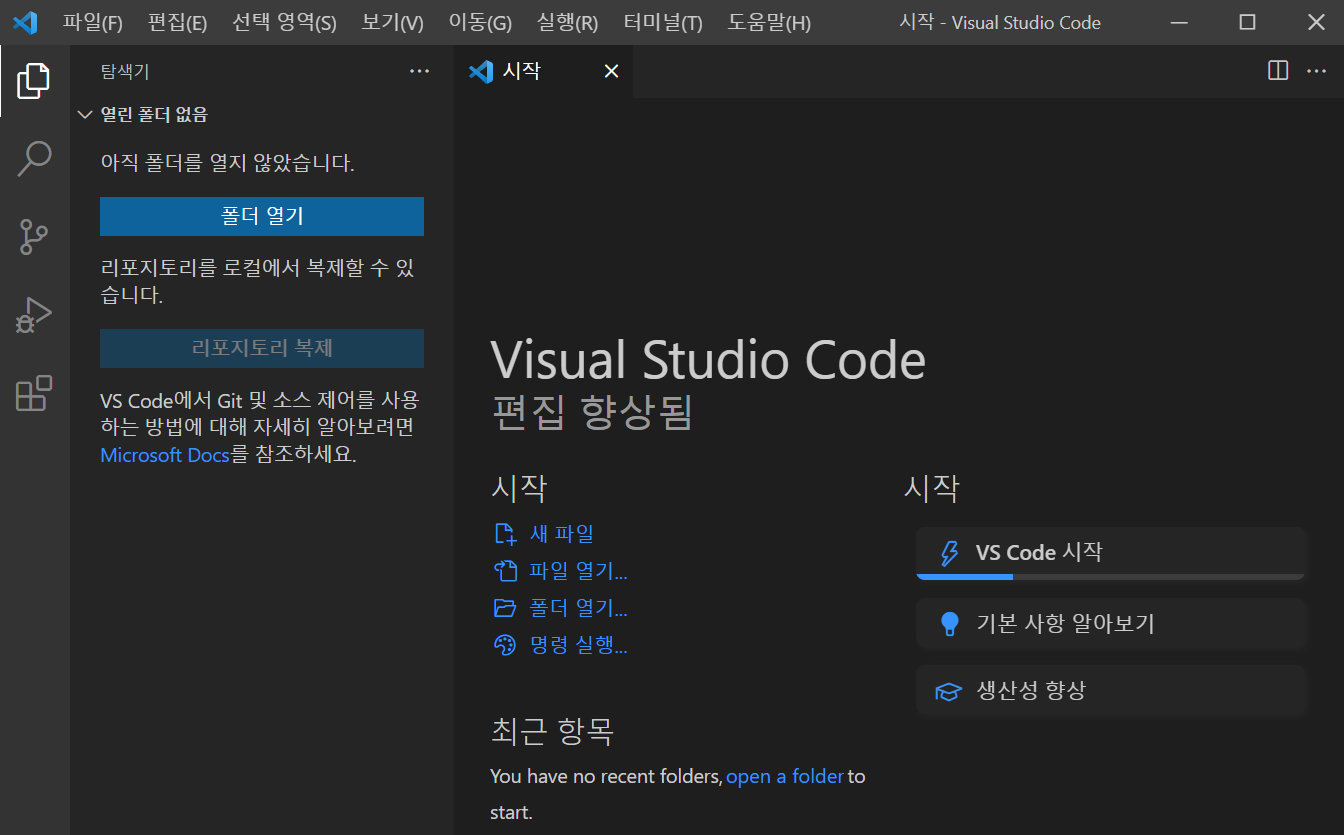1344x835 pixels.
Task: Split the editor to the right
Action: click(x=1278, y=71)
